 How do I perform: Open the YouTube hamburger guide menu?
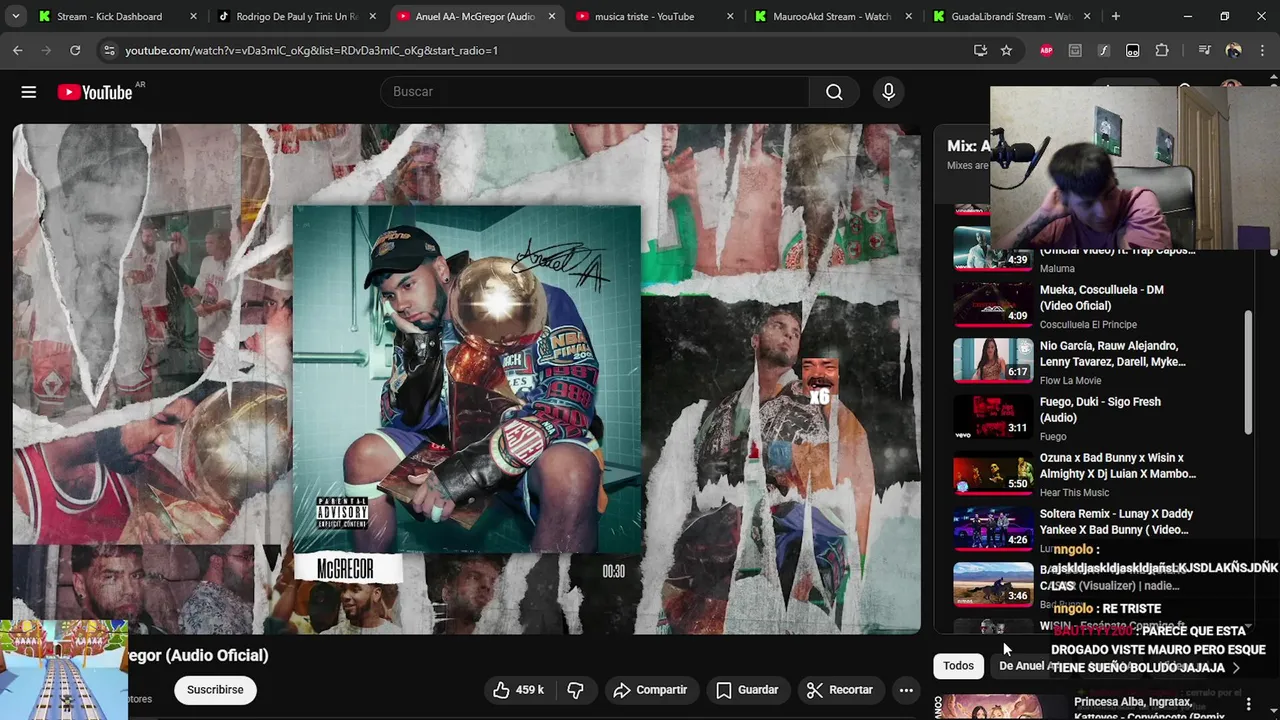click(x=29, y=92)
